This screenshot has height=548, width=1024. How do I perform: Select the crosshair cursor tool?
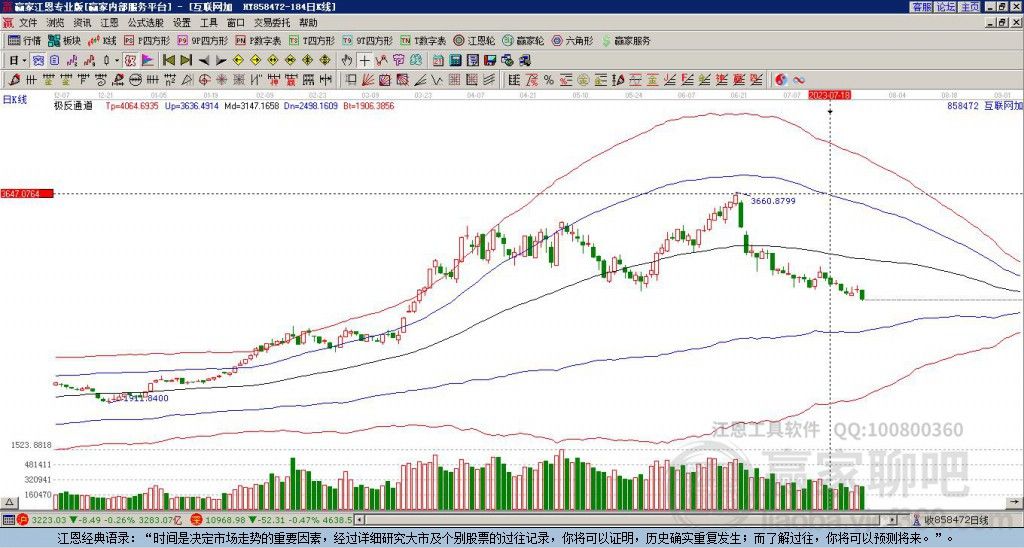point(364,60)
